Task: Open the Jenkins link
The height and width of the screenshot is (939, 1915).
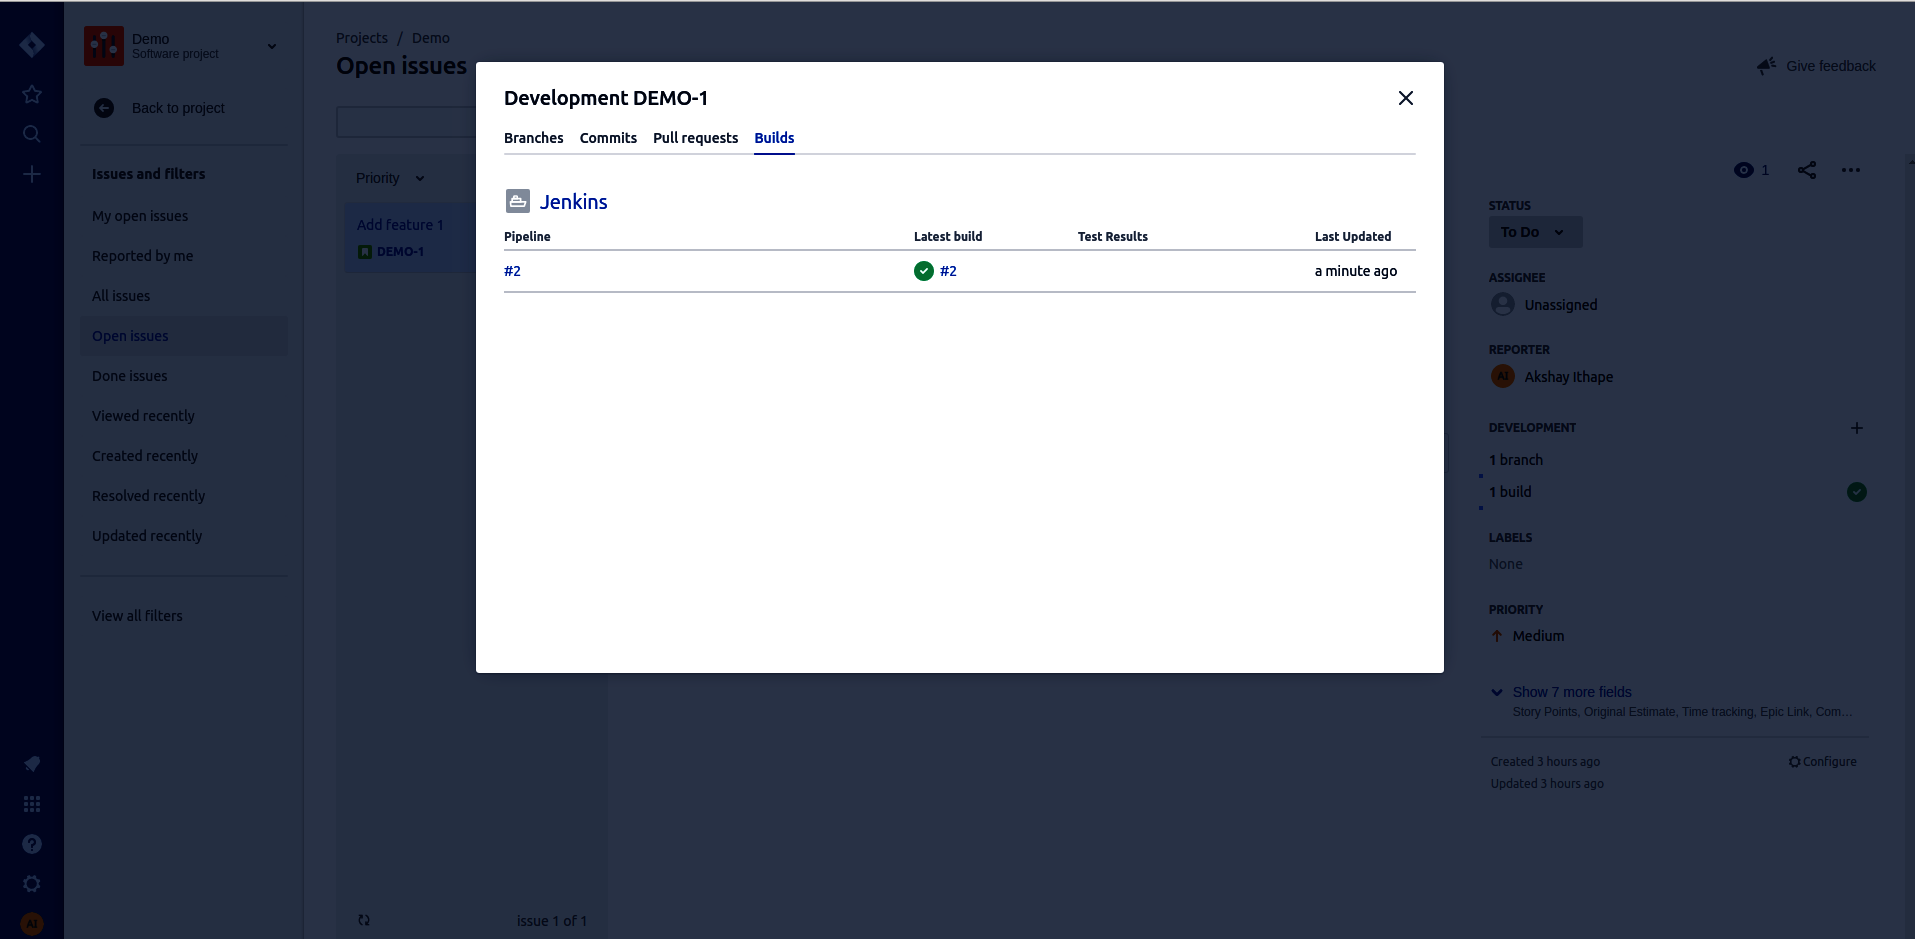Action: pos(573,202)
